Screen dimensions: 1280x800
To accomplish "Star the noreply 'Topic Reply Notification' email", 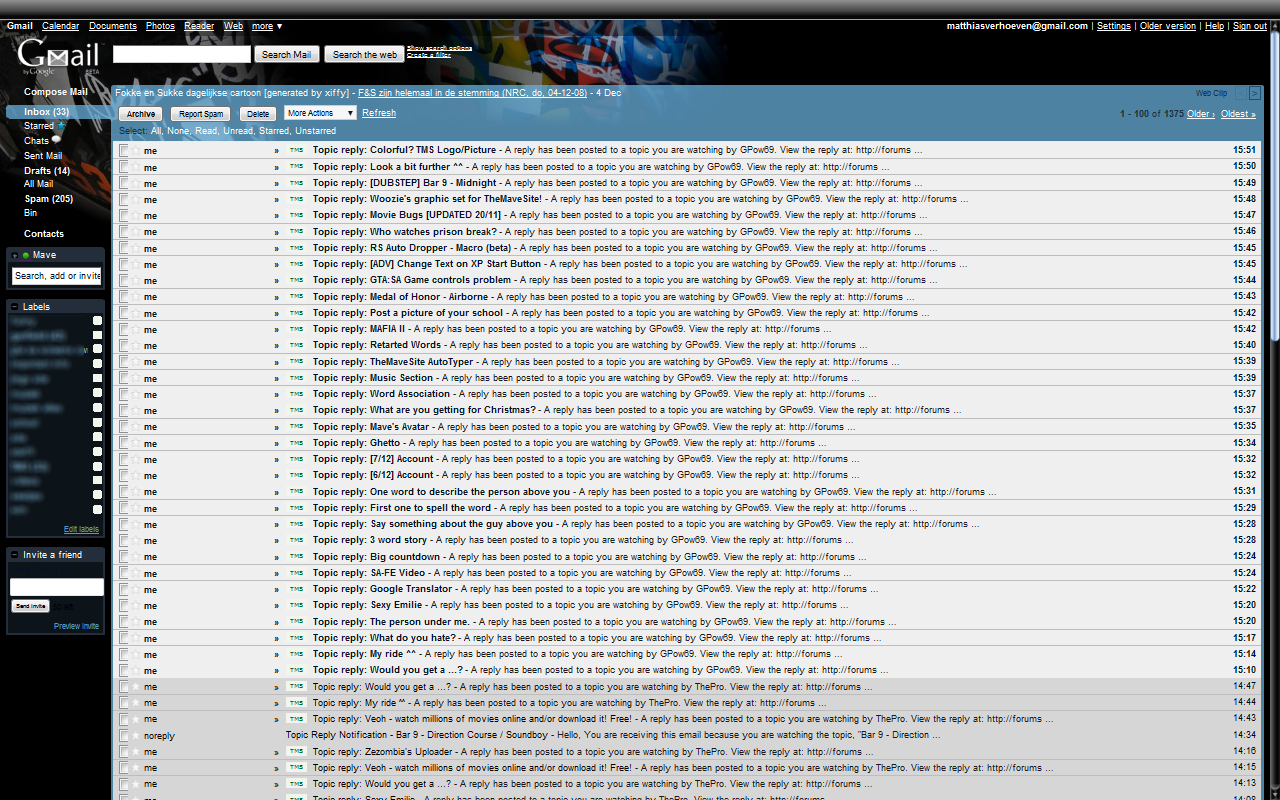I will tap(135, 735).
